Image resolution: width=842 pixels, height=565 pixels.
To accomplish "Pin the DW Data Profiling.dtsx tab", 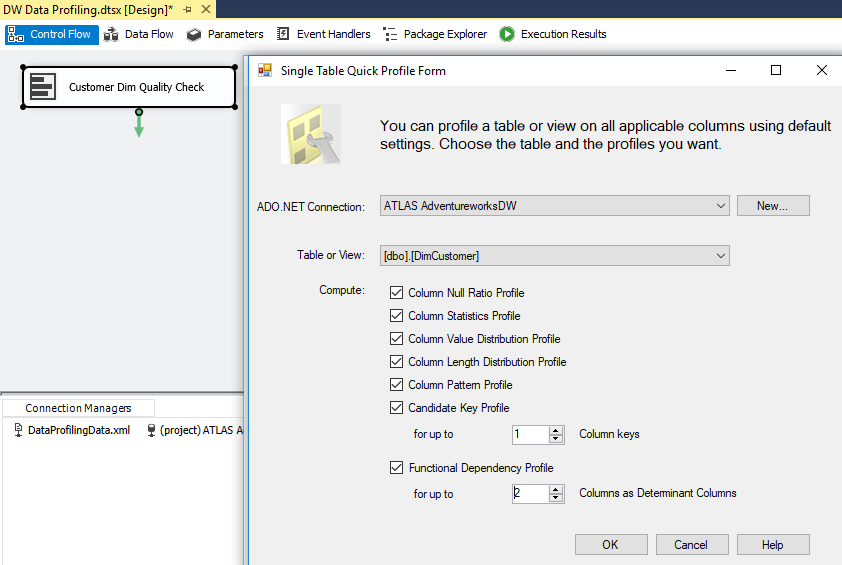I will coord(187,10).
